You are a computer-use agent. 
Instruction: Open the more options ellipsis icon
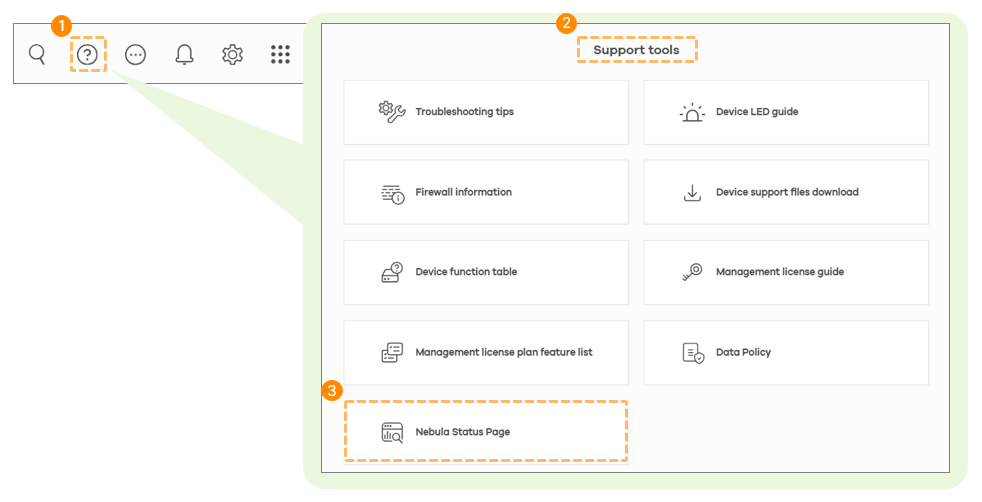(135, 54)
